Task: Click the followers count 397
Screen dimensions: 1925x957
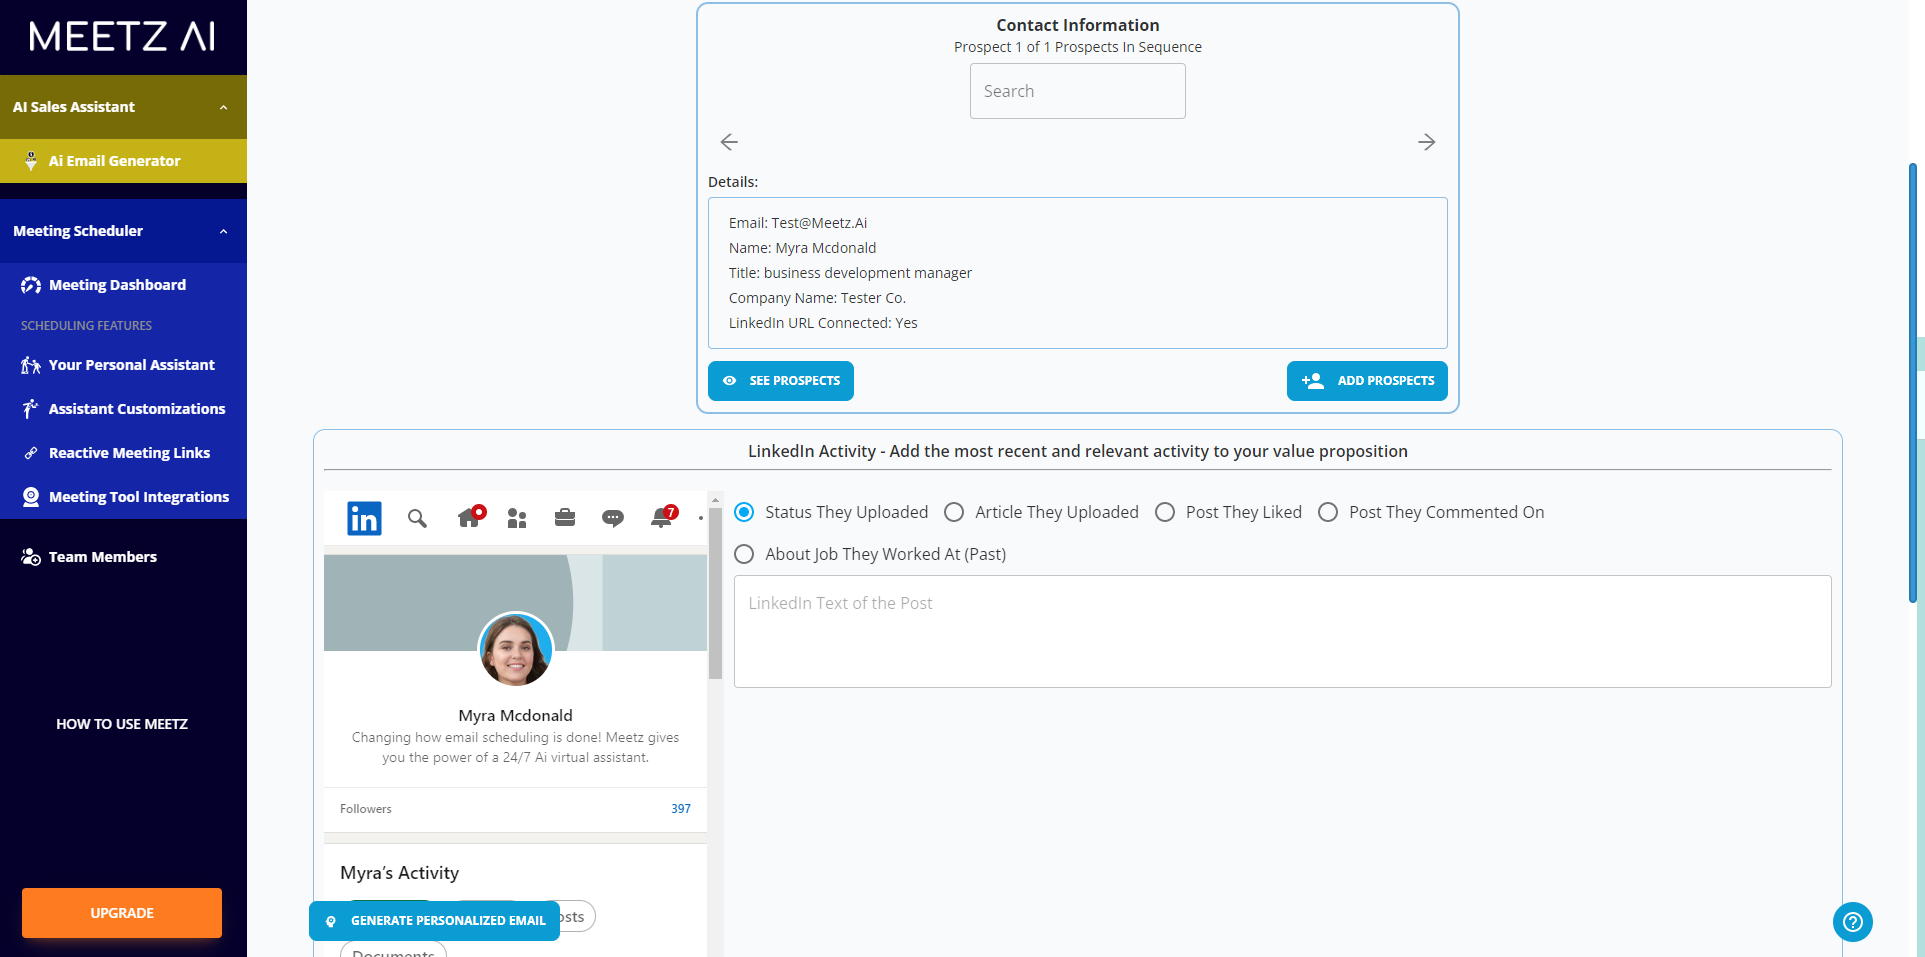Action: click(x=681, y=809)
